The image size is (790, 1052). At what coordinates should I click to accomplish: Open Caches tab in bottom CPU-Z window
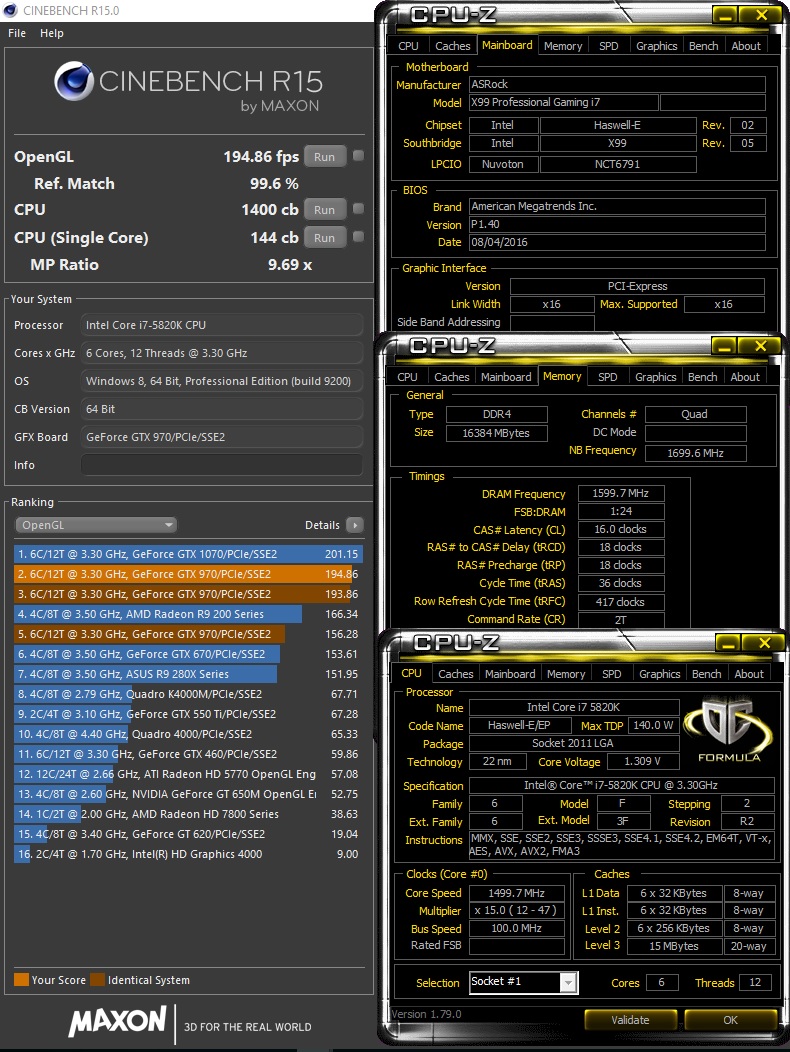click(x=456, y=674)
